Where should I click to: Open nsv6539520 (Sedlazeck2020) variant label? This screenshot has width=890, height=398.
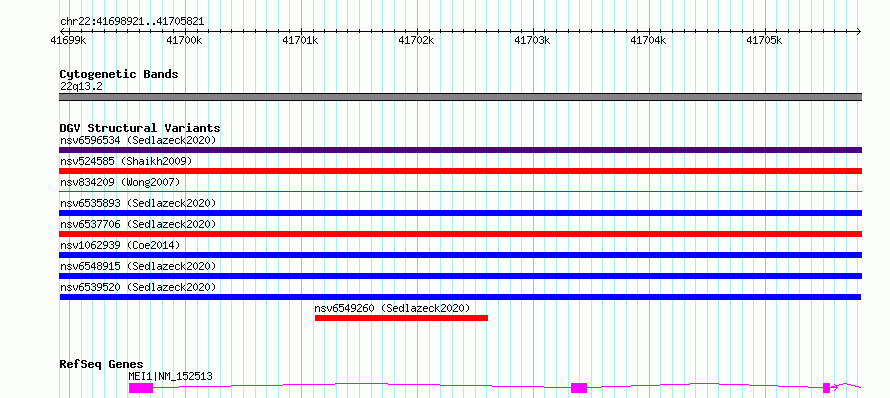(x=138, y=287)
